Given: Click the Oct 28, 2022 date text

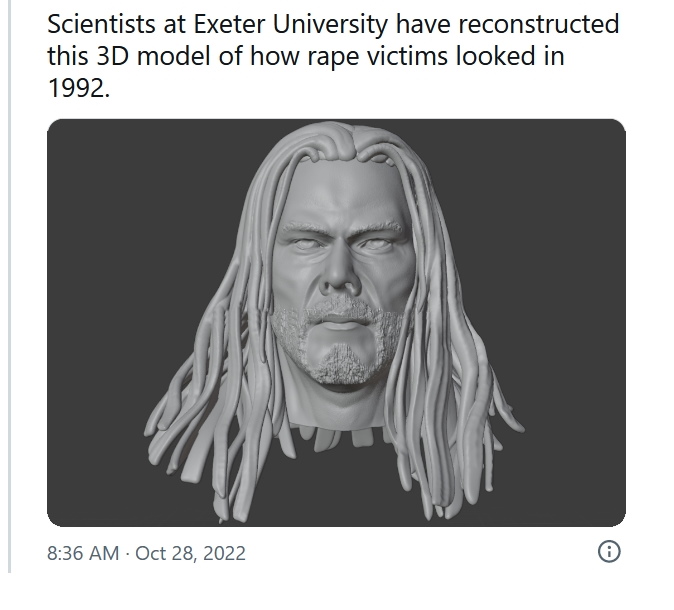Looking at the screenshot, I should (x=190, y=553).
